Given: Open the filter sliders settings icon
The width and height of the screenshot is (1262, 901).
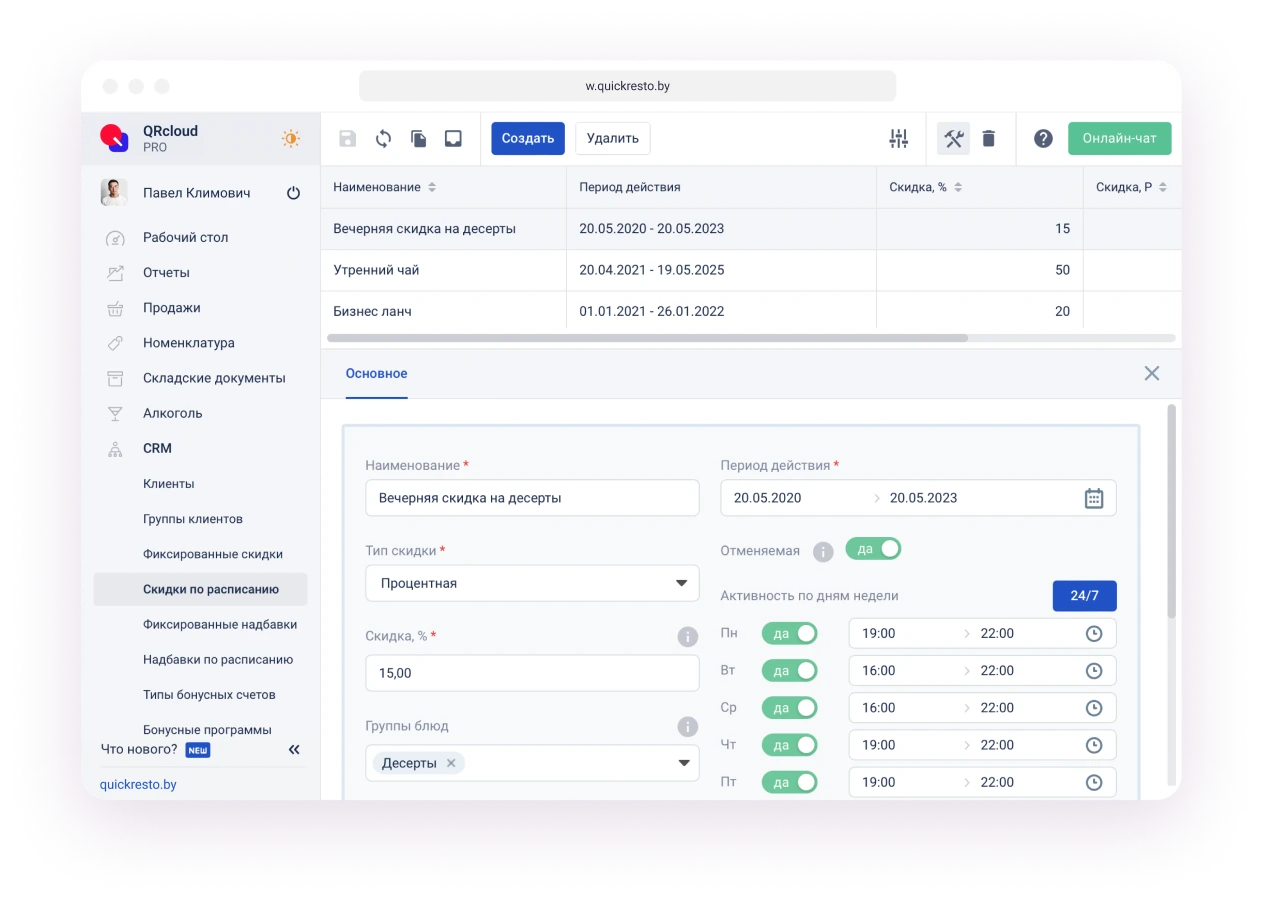Looking at the screenshot, I should [898, 139].
